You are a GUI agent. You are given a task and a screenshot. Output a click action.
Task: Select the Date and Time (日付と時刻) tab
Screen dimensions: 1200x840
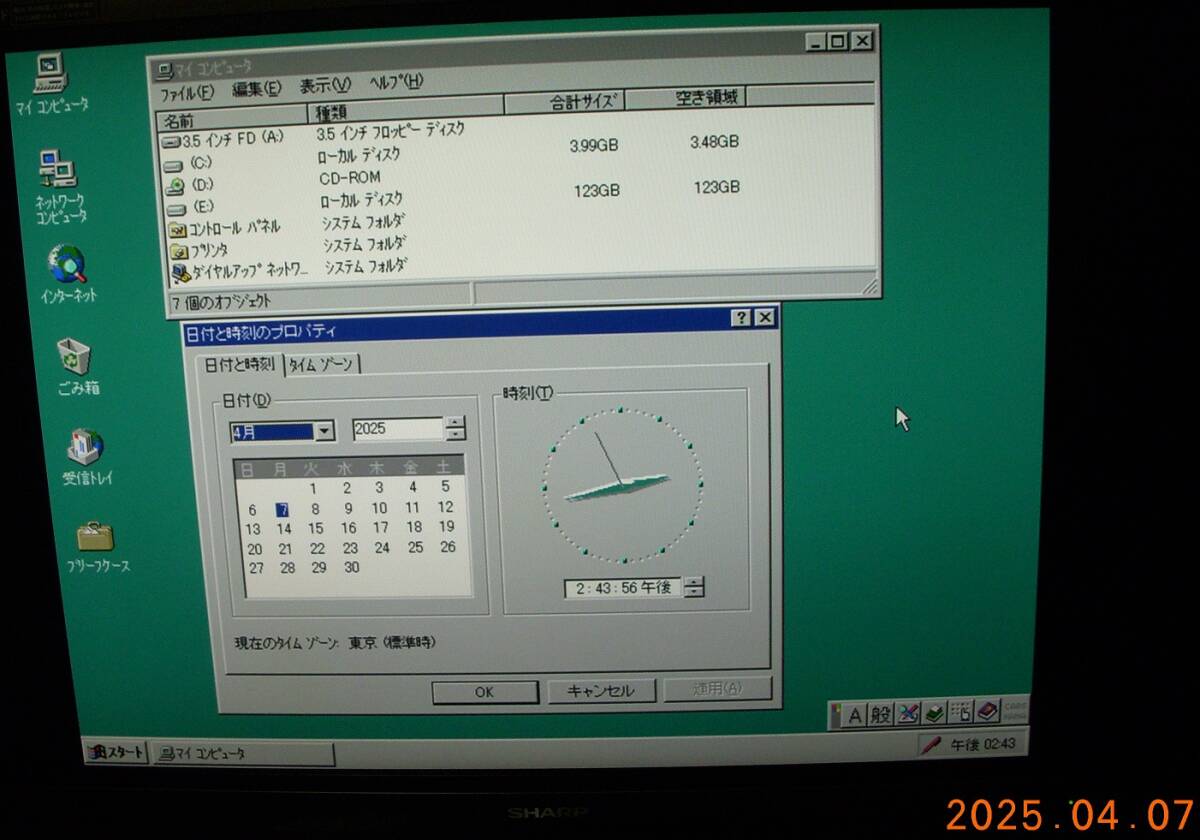coord(239,365)
